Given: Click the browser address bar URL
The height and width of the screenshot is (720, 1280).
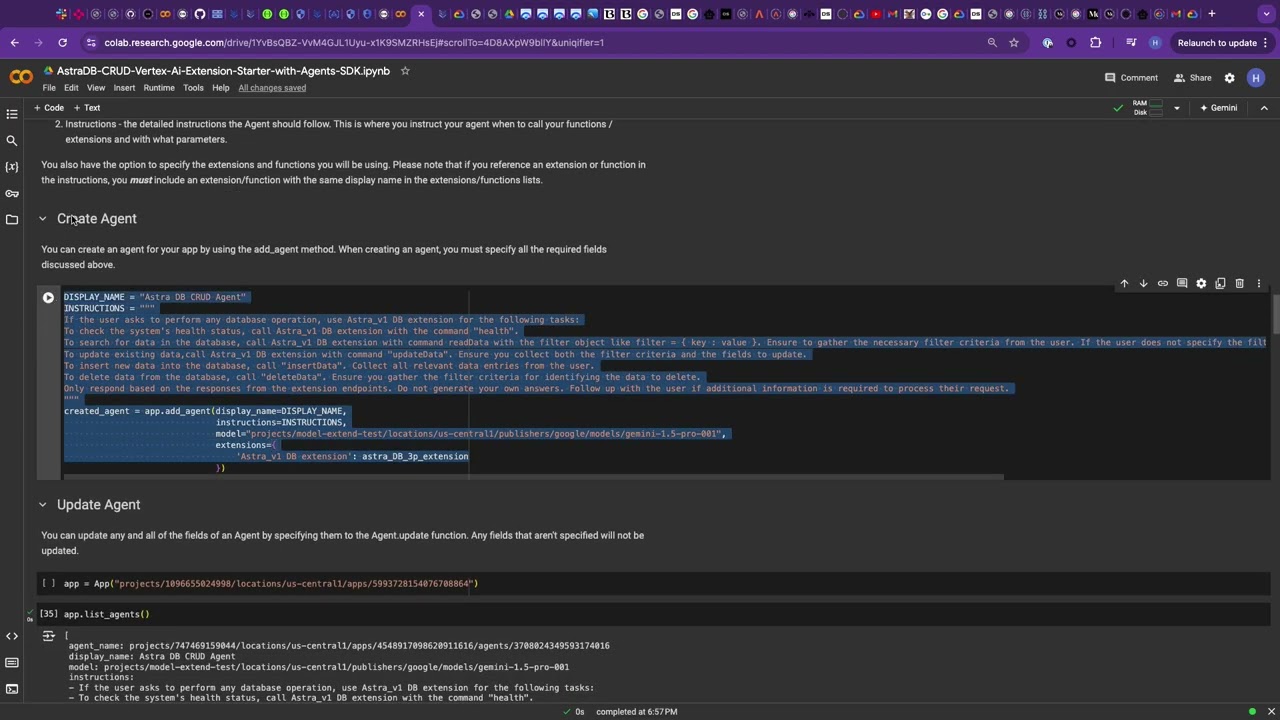Looking at the screenshot, I should 354,43.
